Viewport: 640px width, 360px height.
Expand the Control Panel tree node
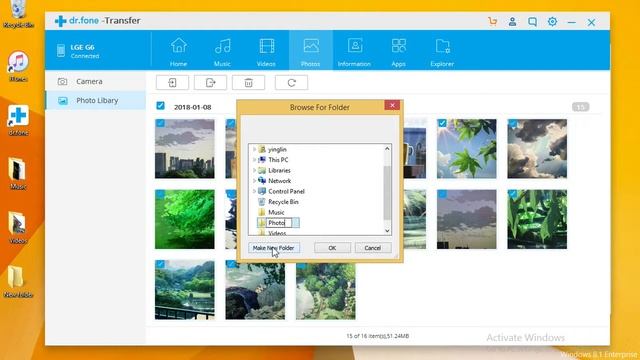254,191
